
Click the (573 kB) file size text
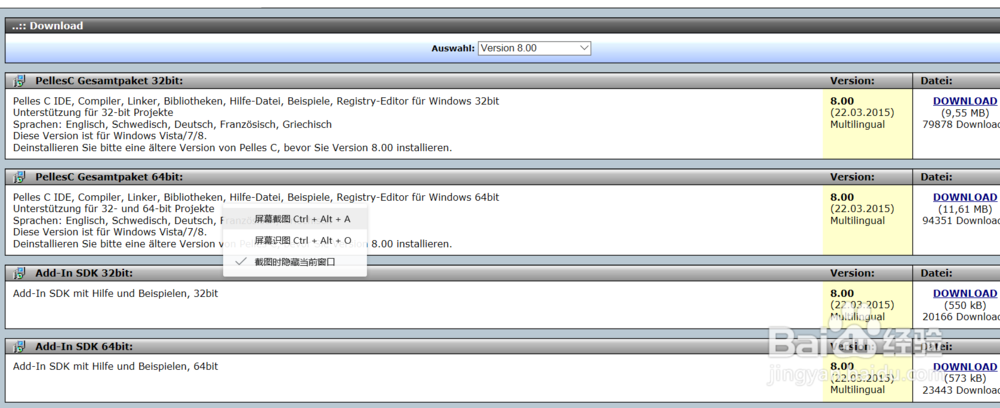point(964,379)
